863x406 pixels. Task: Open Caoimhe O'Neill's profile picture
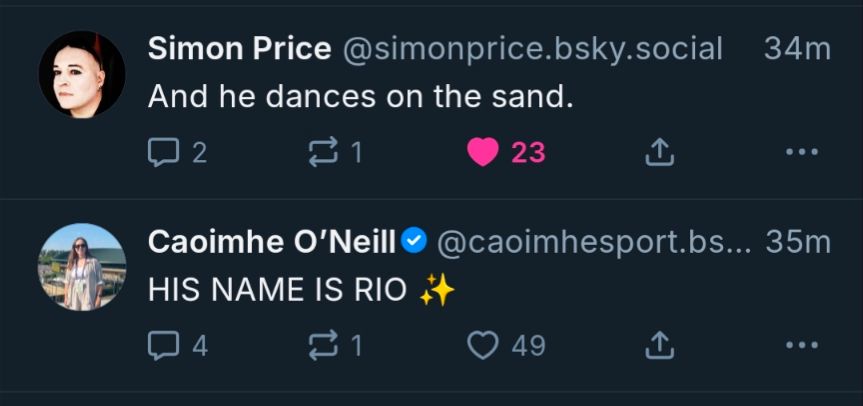pos(82,267)
